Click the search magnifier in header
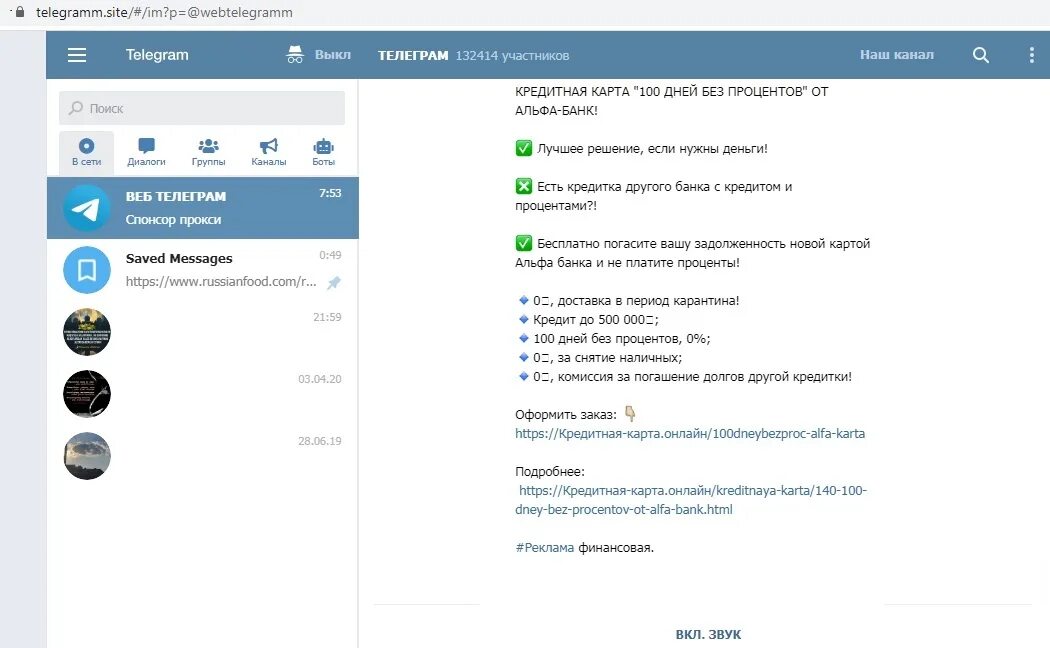Screen dimensions: 1050x648 point(980,55)
